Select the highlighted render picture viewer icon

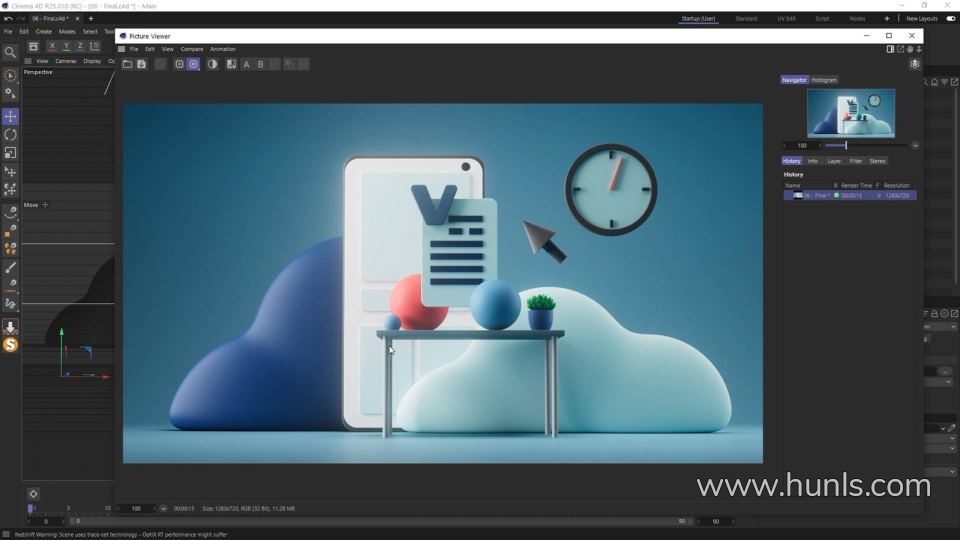193,64
